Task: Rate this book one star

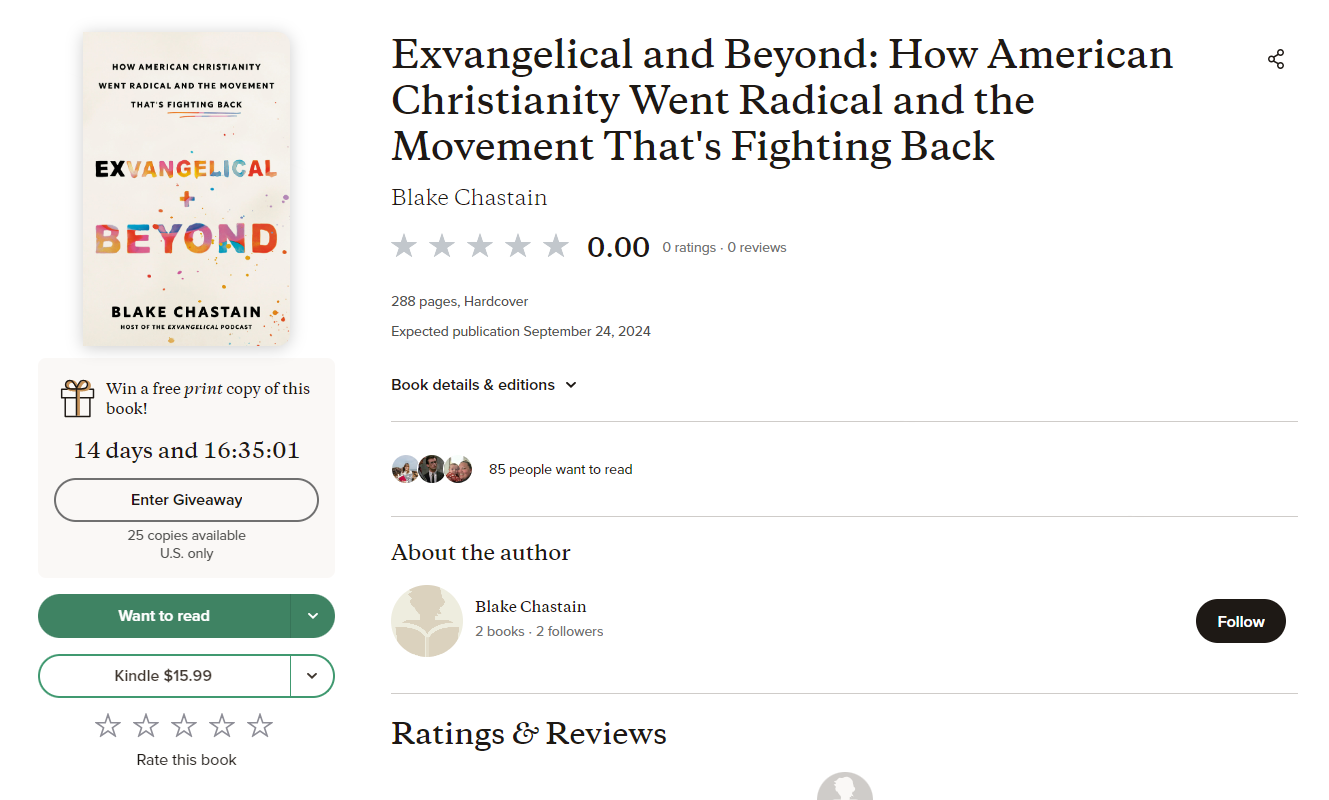Action: [x=108, y=726]
